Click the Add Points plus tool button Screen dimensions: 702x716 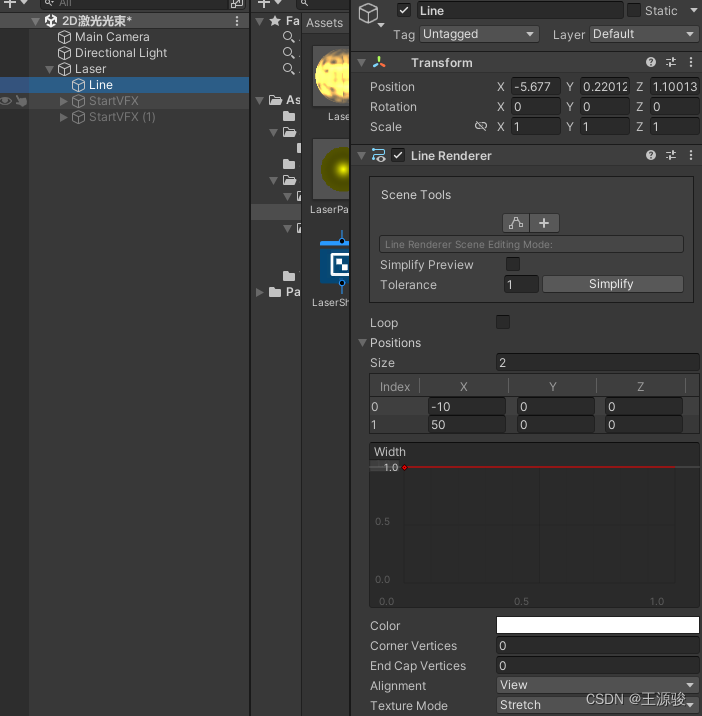pos(545,223)
